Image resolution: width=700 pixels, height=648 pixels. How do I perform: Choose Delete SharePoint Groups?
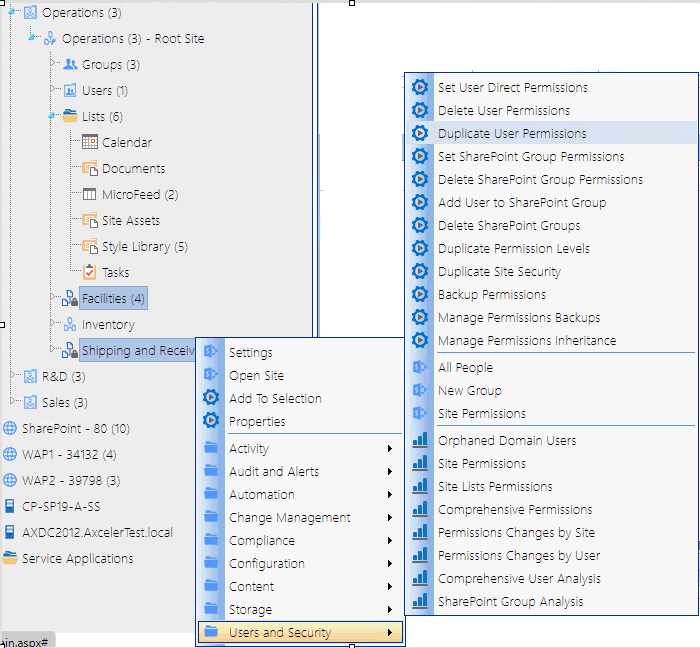coord(552,225)
